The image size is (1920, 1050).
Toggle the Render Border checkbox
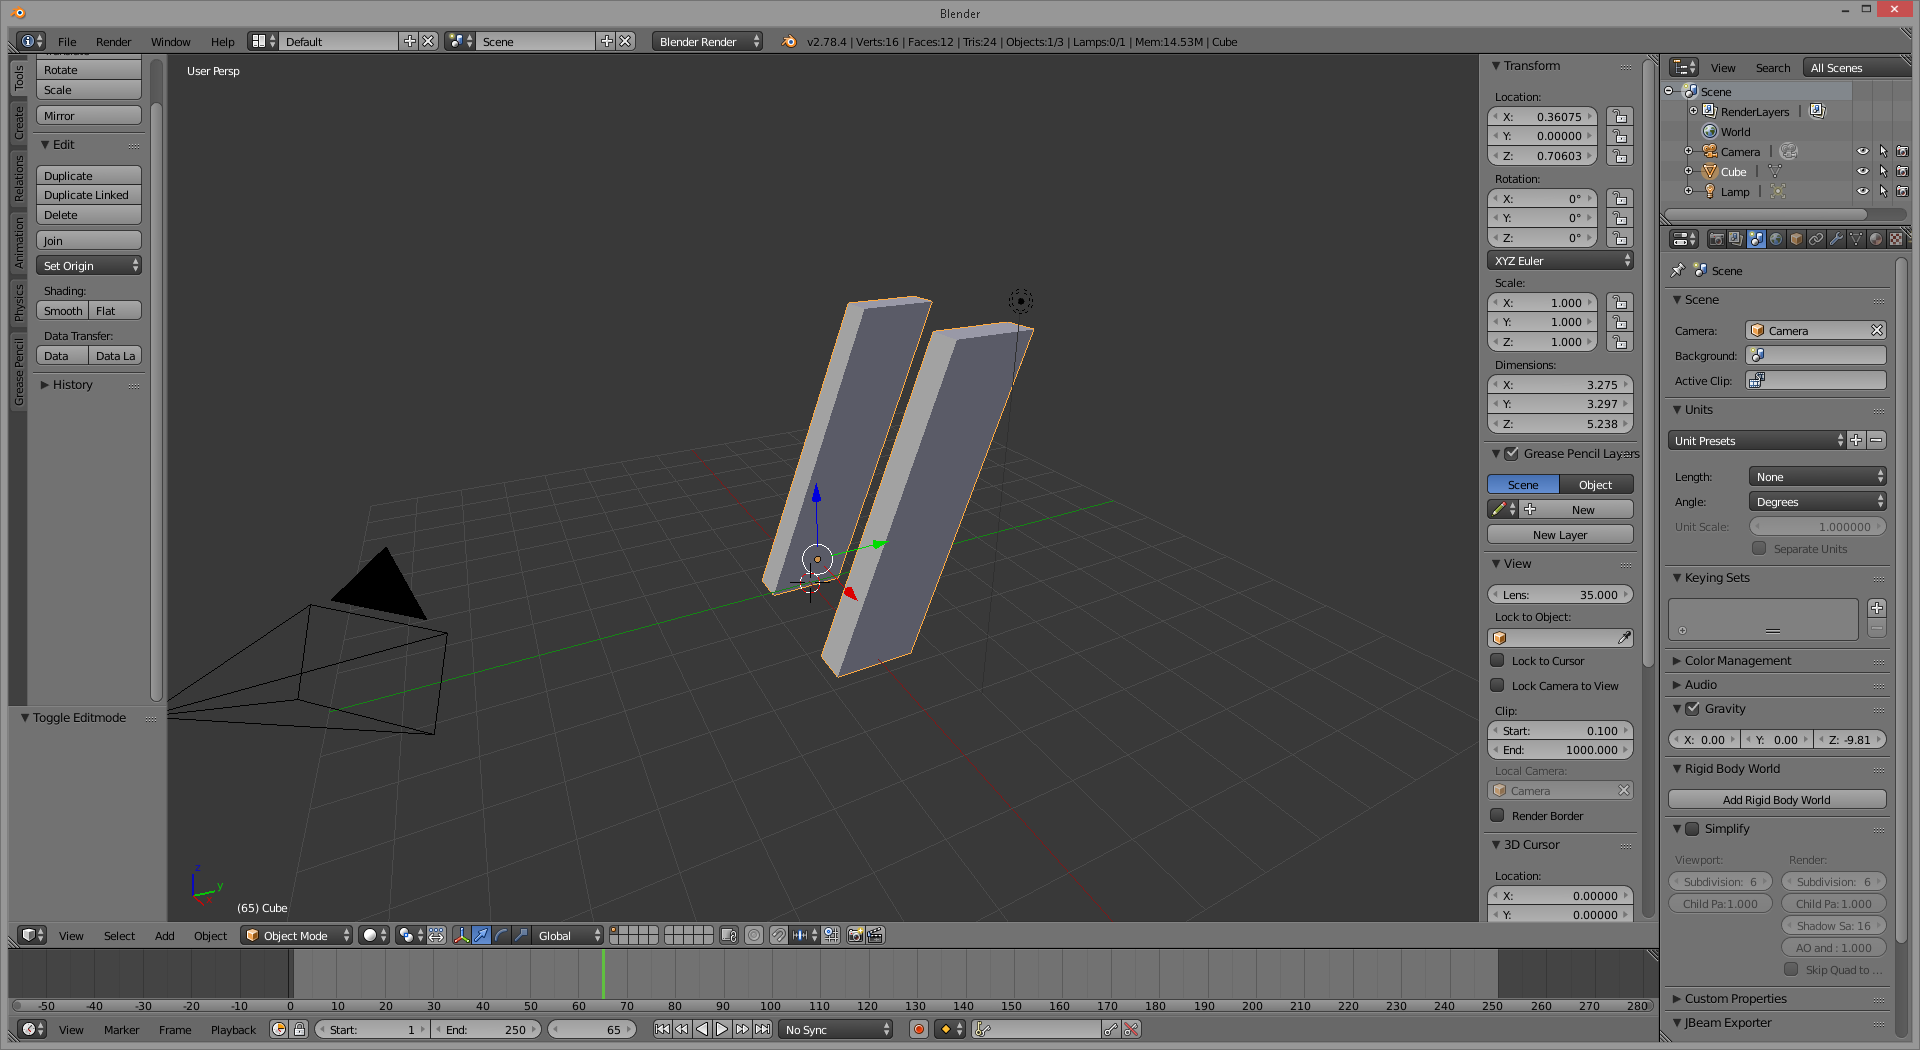pyautogui.click(x=1497, y=816)
